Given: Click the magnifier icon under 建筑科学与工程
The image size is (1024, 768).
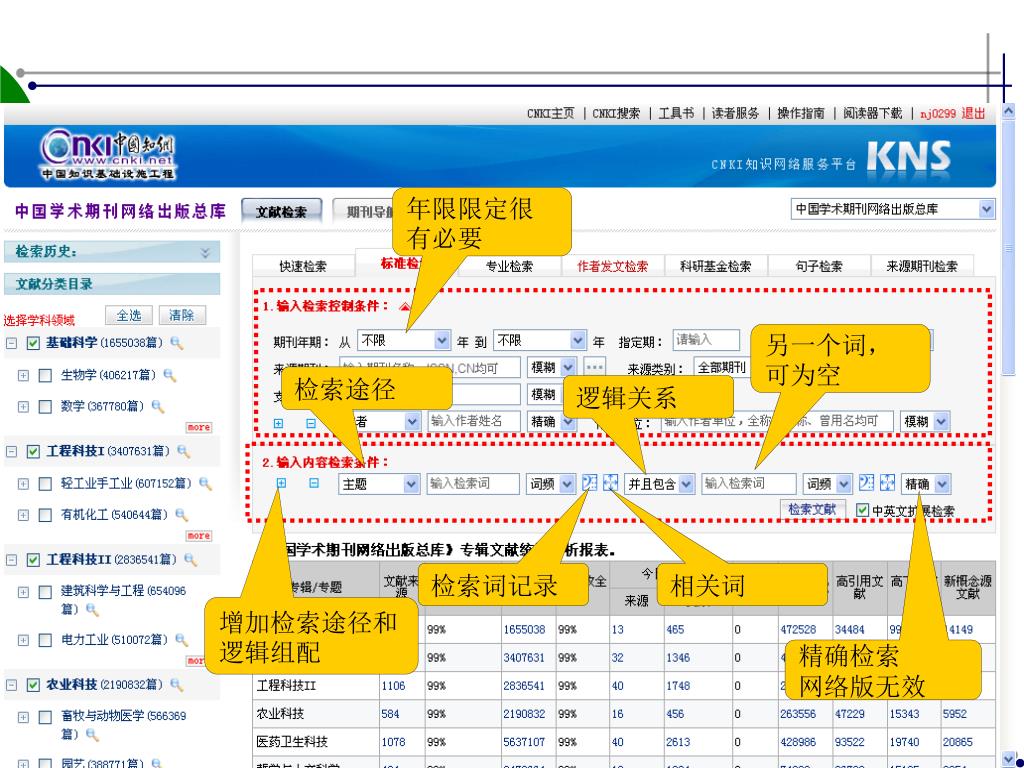Looking at the screenshot, I should (x=92, y=609).
